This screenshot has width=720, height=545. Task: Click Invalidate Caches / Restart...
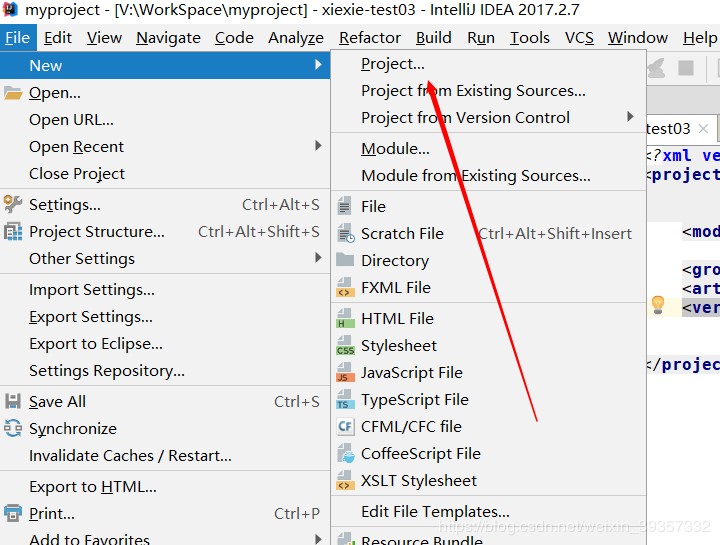pyautogui.click(x=130, y=455)
